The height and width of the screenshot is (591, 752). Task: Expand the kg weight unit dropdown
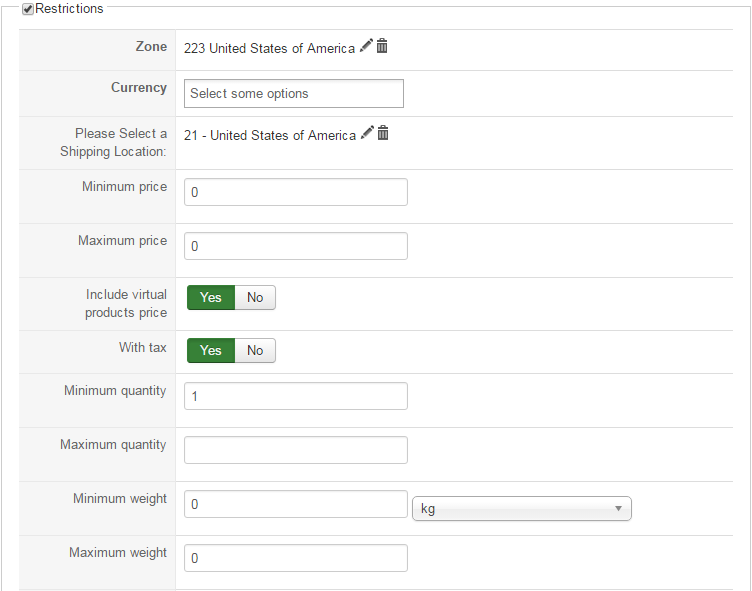coord(521,509)
